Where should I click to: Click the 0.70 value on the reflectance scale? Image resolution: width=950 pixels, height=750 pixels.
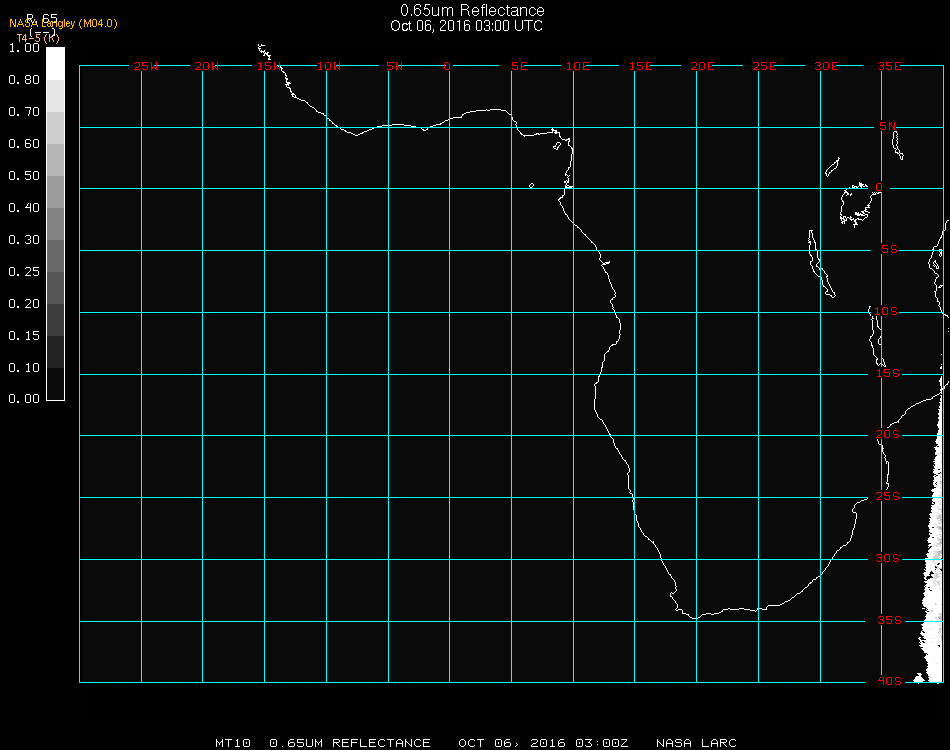(x=24, y=111)
